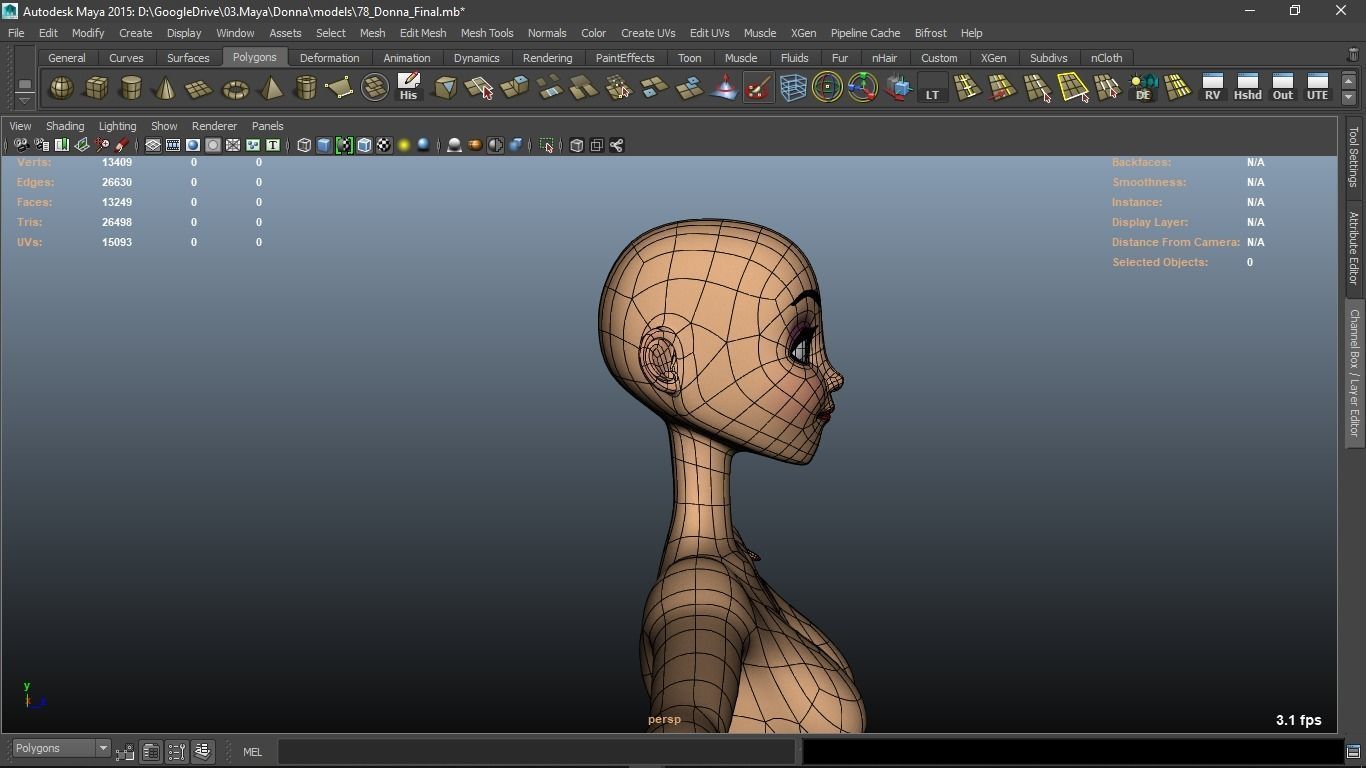Open the RV render view shelf button
The image size is (1366, 768).
tap(1212, 88)
